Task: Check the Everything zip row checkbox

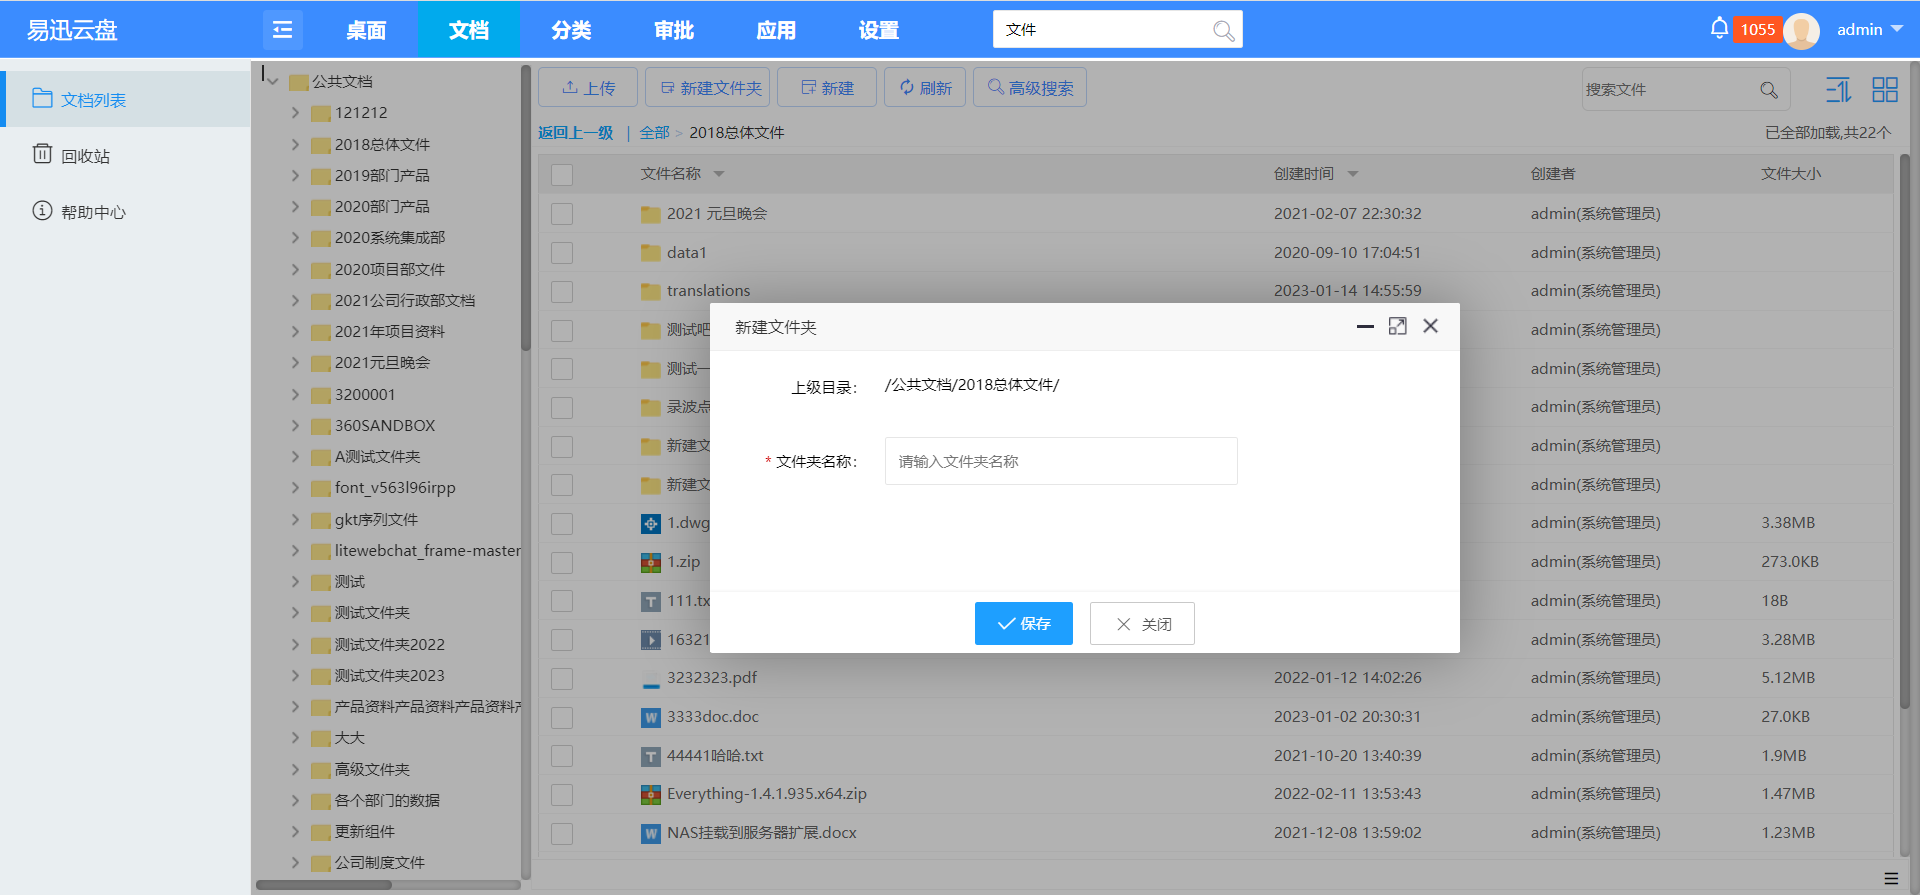Action: coord(562,795)
